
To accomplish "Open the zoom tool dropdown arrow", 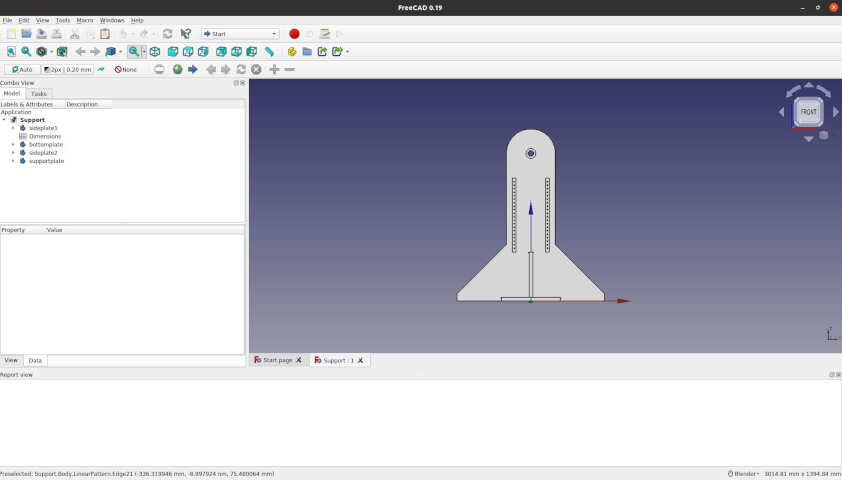I will click(x=144, y=52).
